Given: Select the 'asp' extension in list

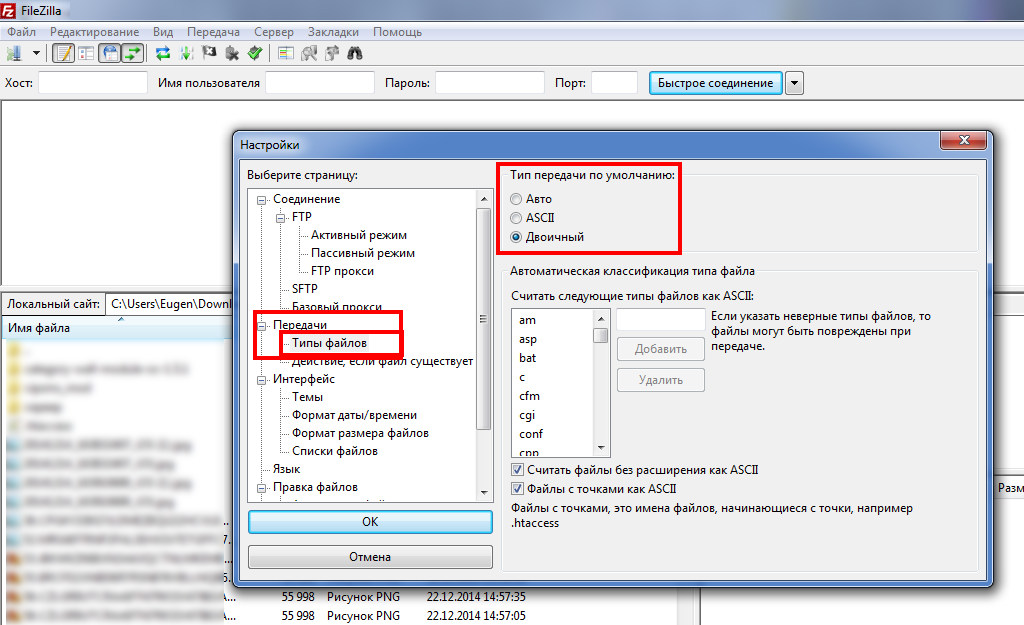Looking at the screenshot, I should [528, 340].
